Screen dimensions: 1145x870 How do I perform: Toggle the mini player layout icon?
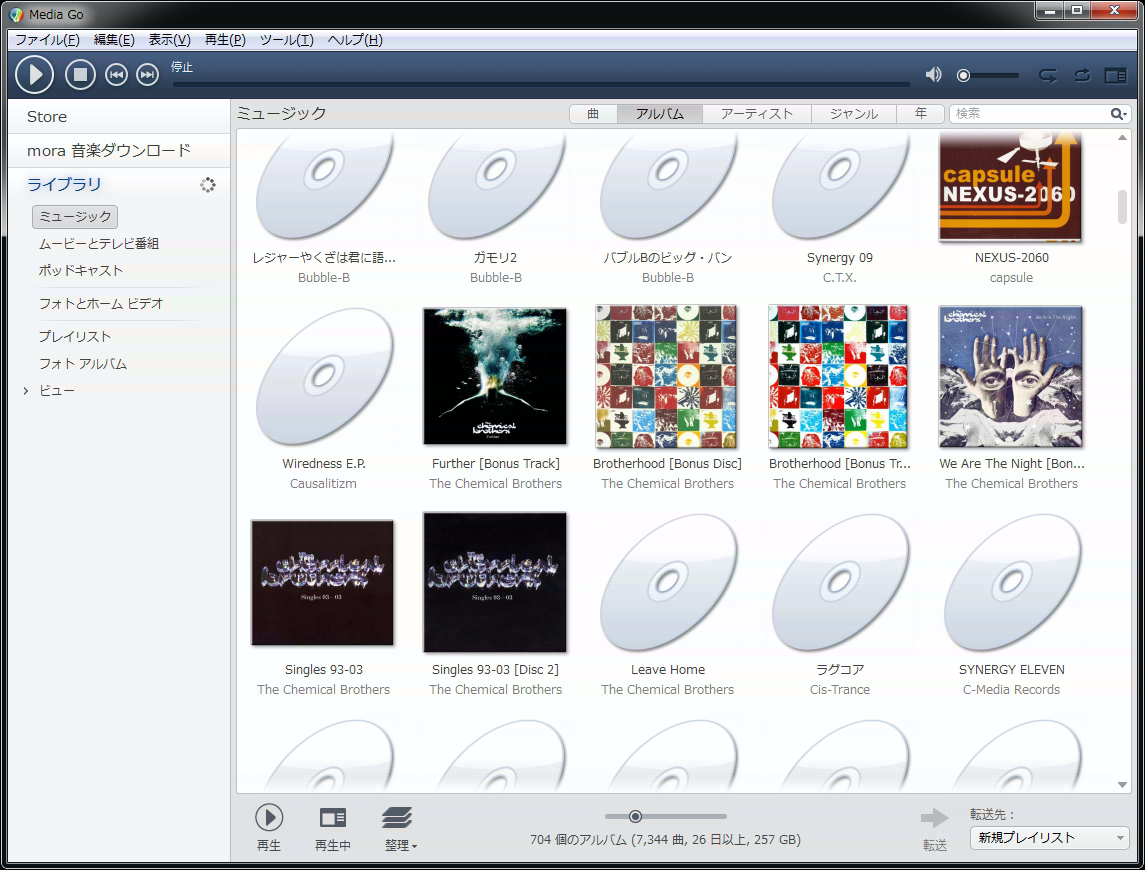(1115, 75)
